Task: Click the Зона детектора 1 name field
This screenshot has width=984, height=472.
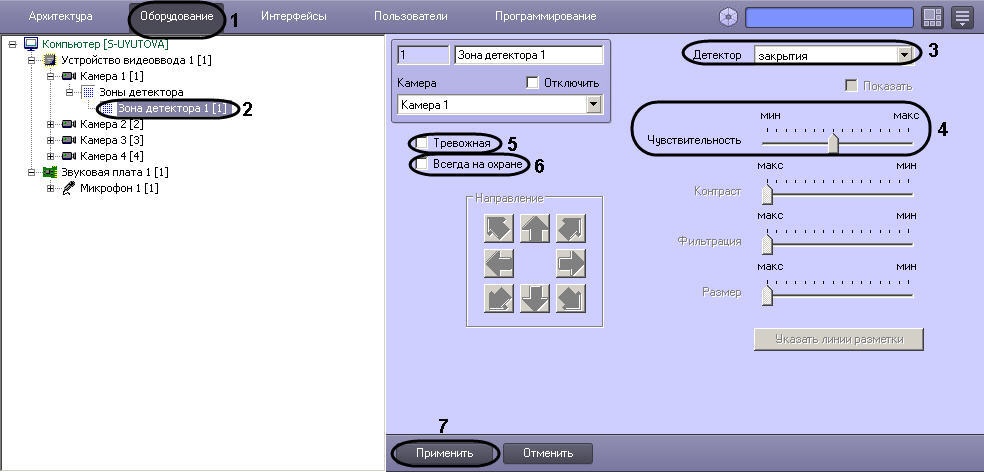Action: pyautogui.click(x=528, y=56)
